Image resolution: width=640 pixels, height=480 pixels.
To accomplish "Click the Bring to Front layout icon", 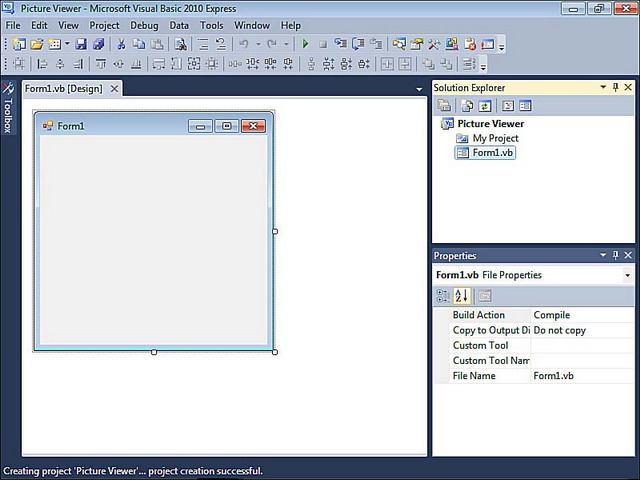I will tap(428, 64).
